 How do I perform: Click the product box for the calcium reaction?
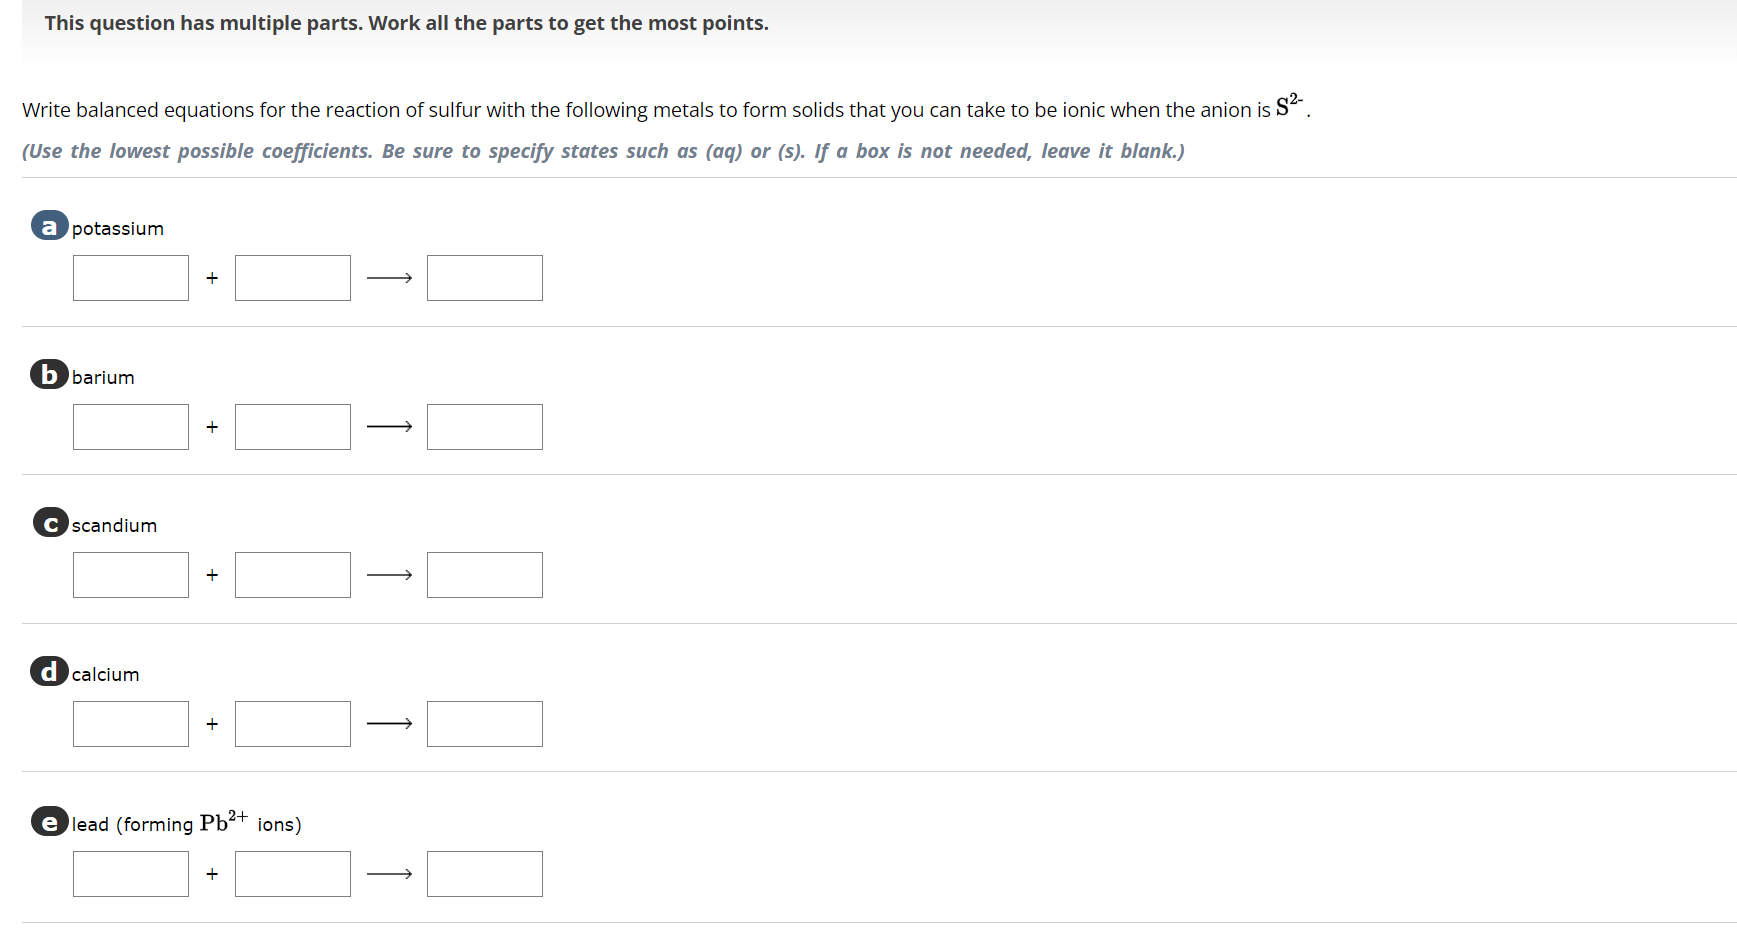pos(484,723)
